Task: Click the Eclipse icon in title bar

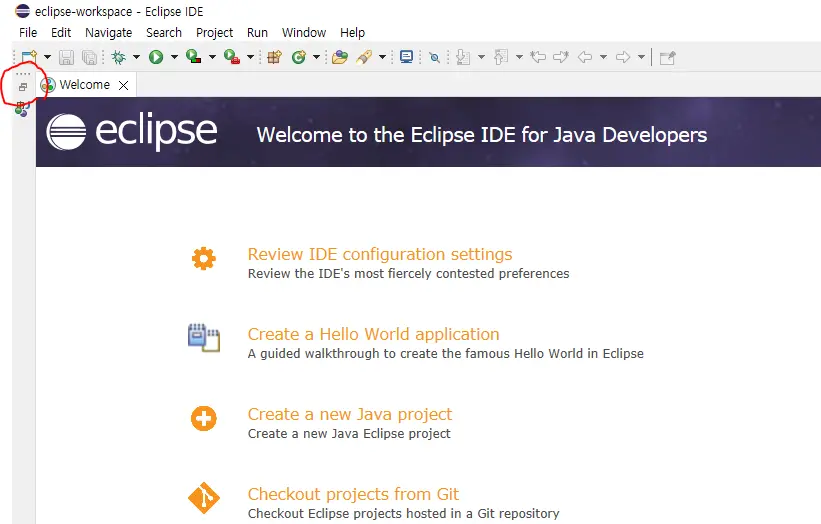Action: pos(23,11)
